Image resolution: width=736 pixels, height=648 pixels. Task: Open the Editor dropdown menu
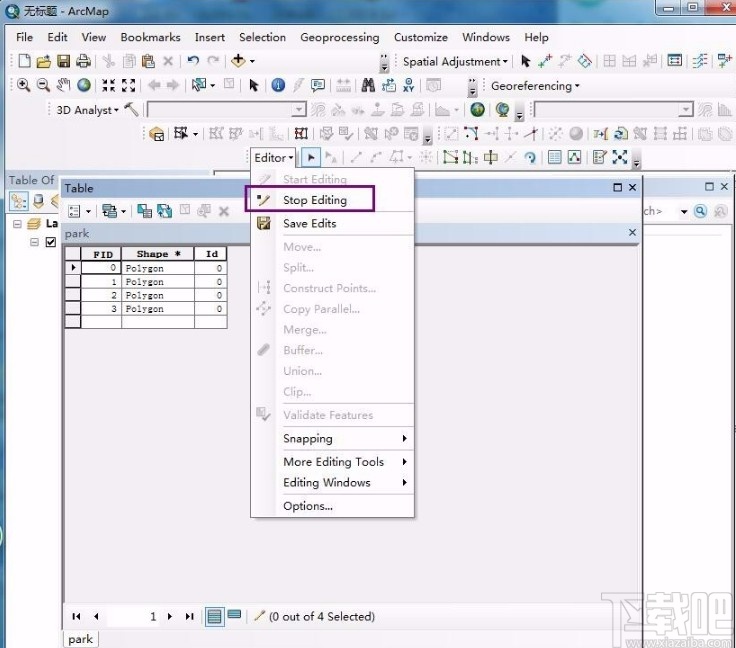click(x=274, y=158)
